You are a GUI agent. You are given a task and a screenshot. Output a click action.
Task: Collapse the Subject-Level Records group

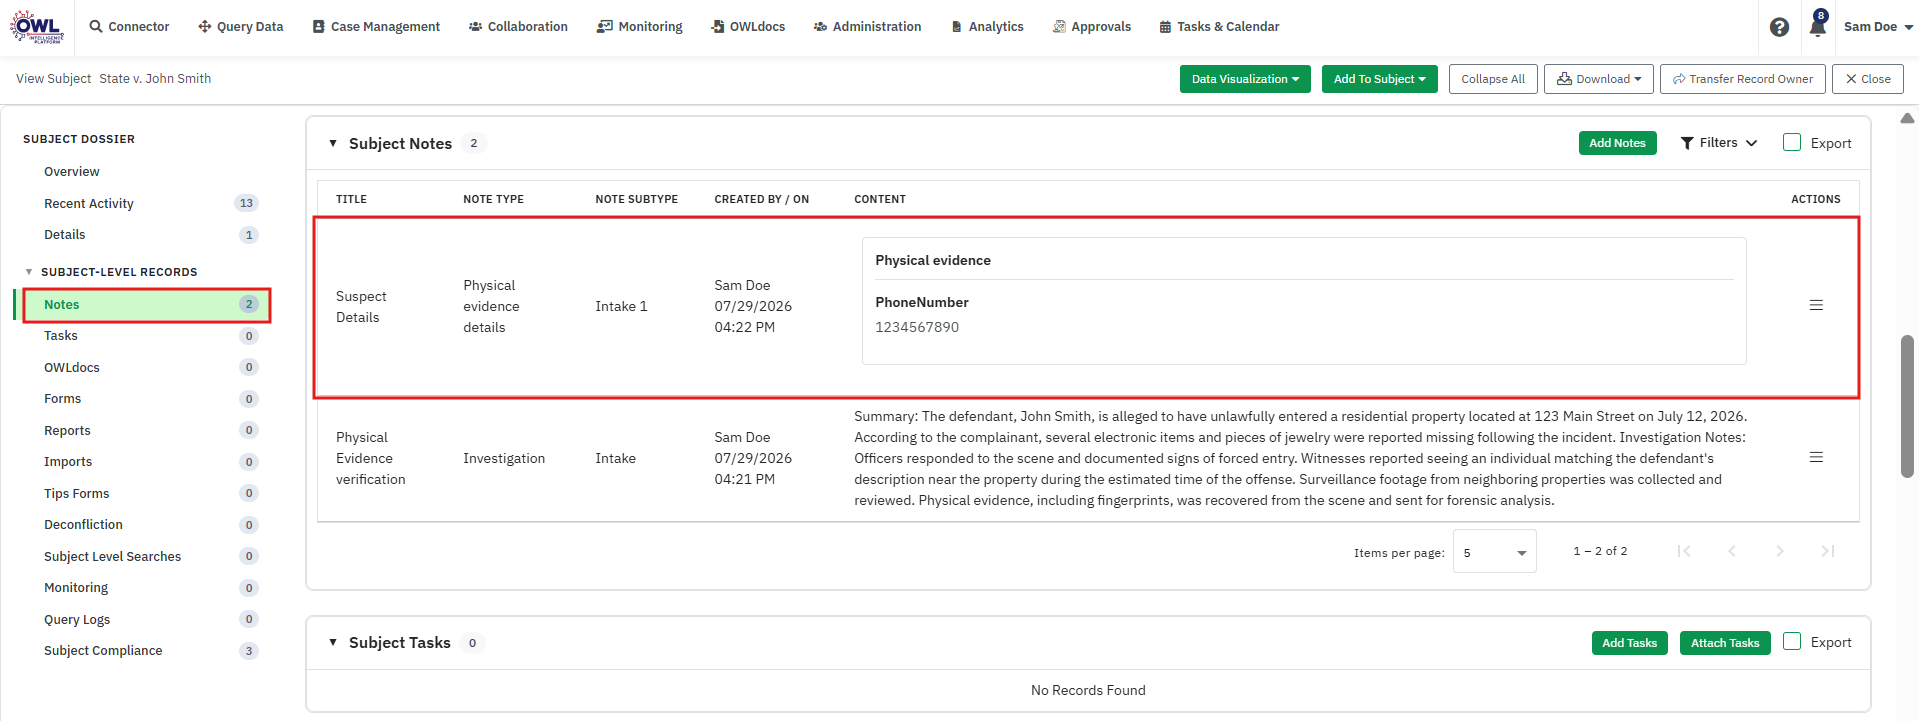pos(29,272)
